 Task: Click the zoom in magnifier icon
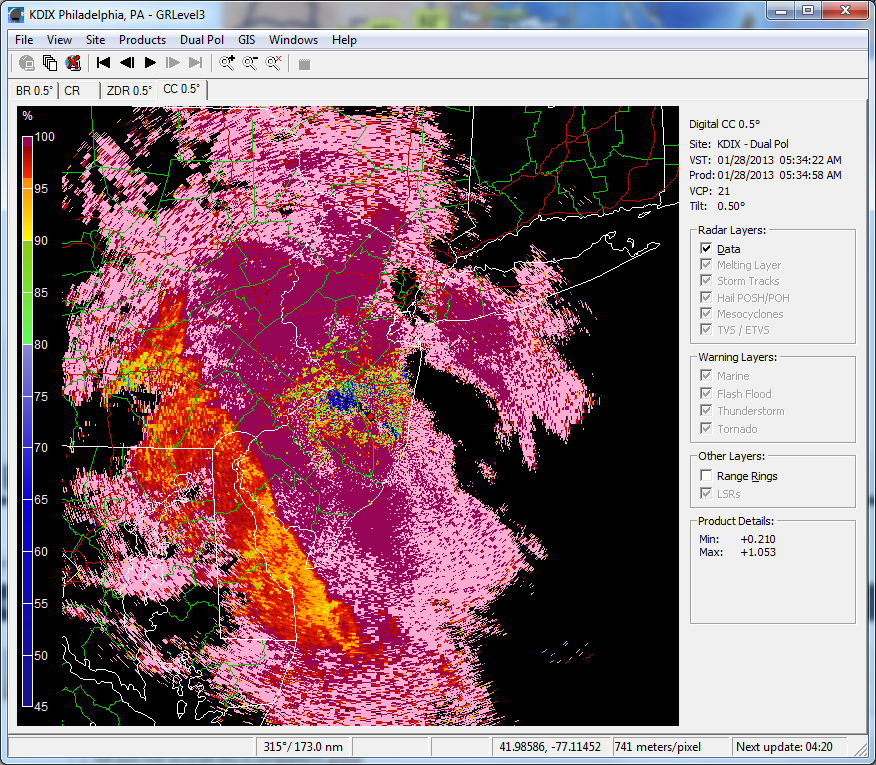(x=227, y=63)
